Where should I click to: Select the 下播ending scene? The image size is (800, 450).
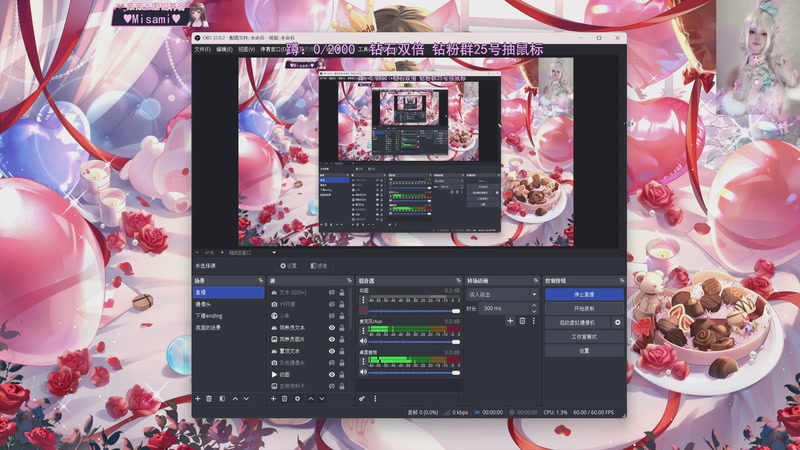point(229,316)
